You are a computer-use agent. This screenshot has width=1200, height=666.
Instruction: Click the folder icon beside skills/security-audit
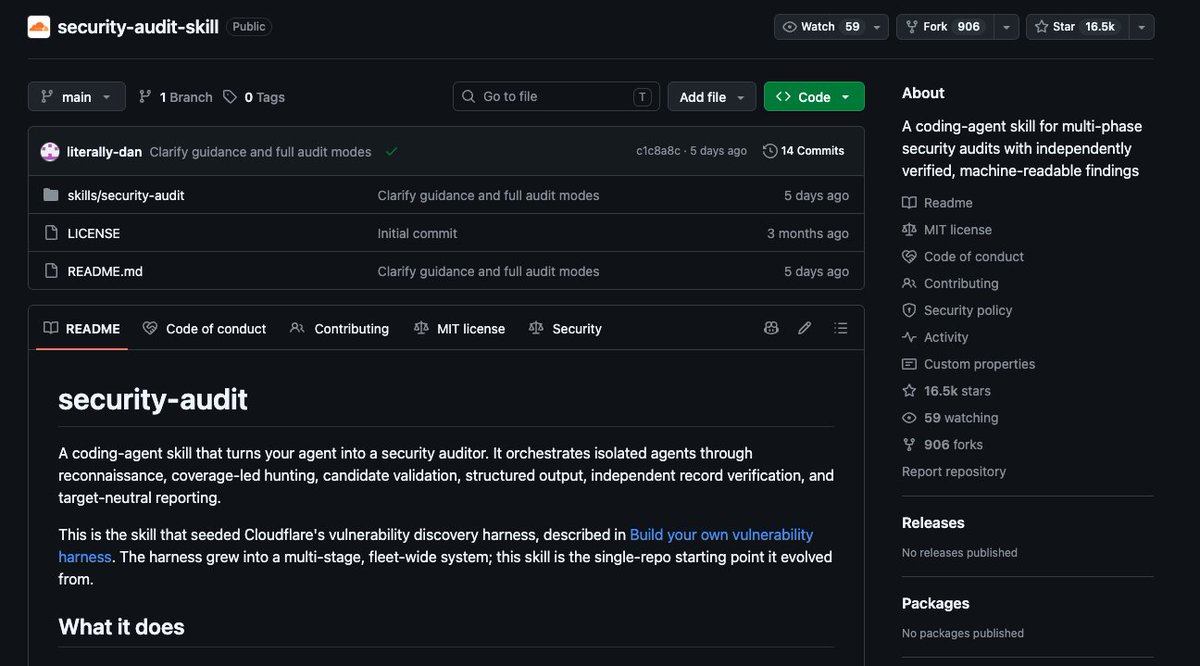click(x=51, y=195)
